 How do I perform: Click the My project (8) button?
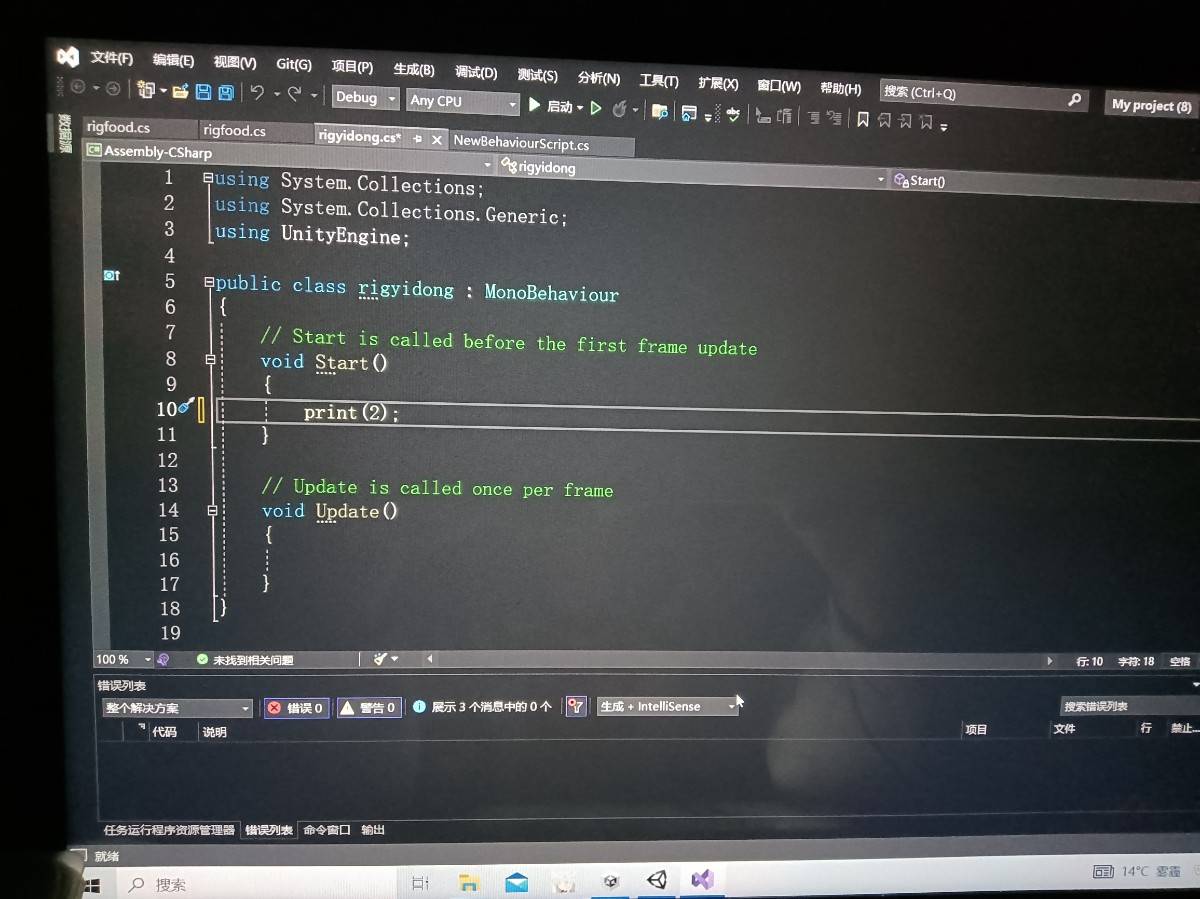point(1151,105)
